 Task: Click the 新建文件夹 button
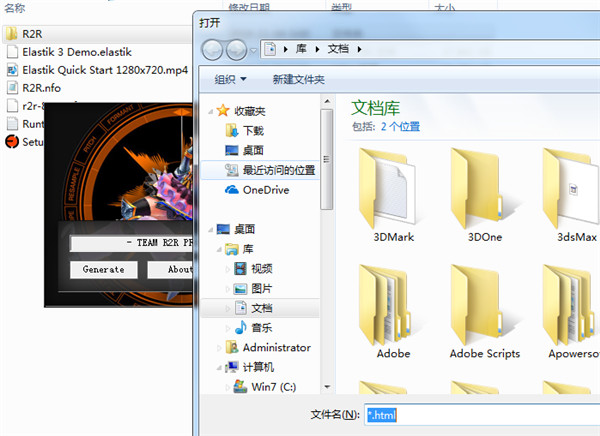(x=298, y=79)
